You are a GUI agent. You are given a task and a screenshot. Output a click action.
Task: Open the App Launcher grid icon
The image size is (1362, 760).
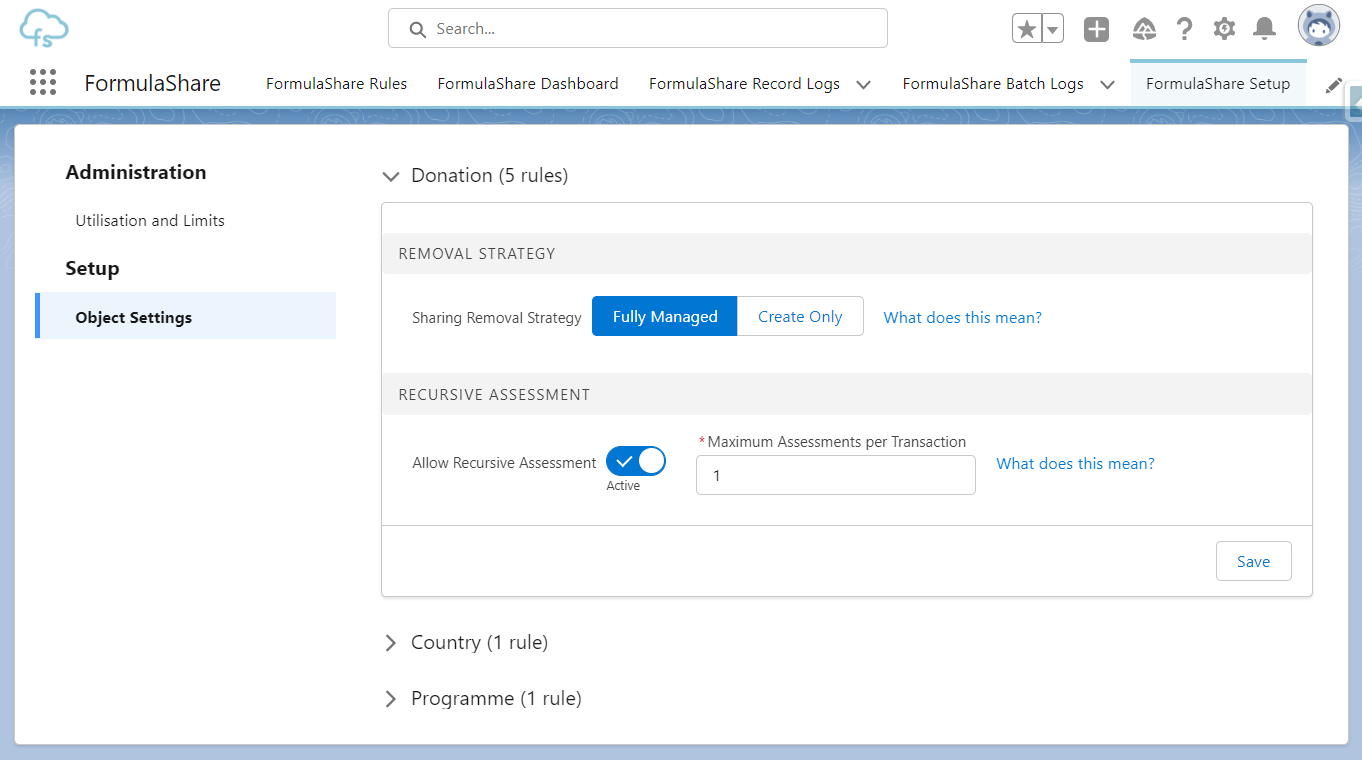click(43, 81)
